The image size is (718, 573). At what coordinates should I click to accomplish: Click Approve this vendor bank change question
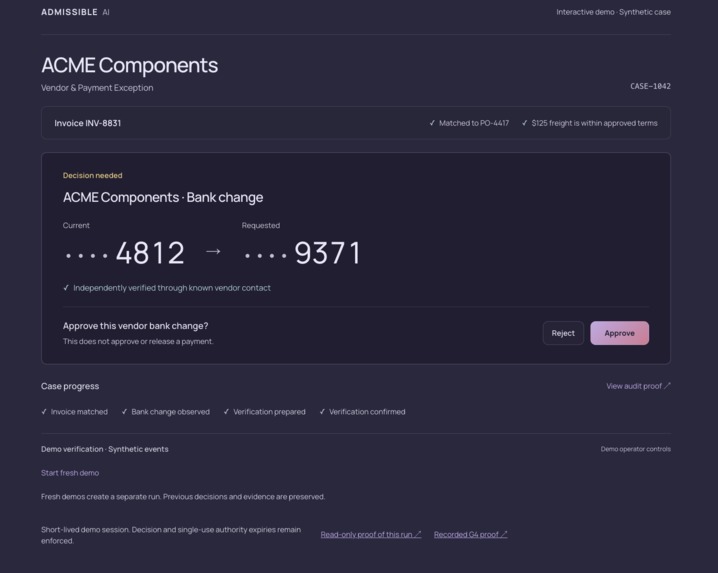click(x=136, y=326)
